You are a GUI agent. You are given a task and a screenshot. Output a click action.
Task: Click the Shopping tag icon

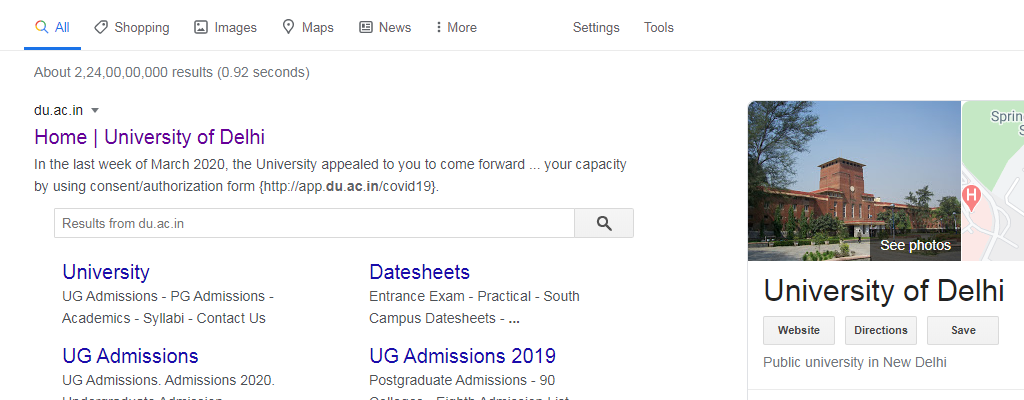click(x=101, y=27)
